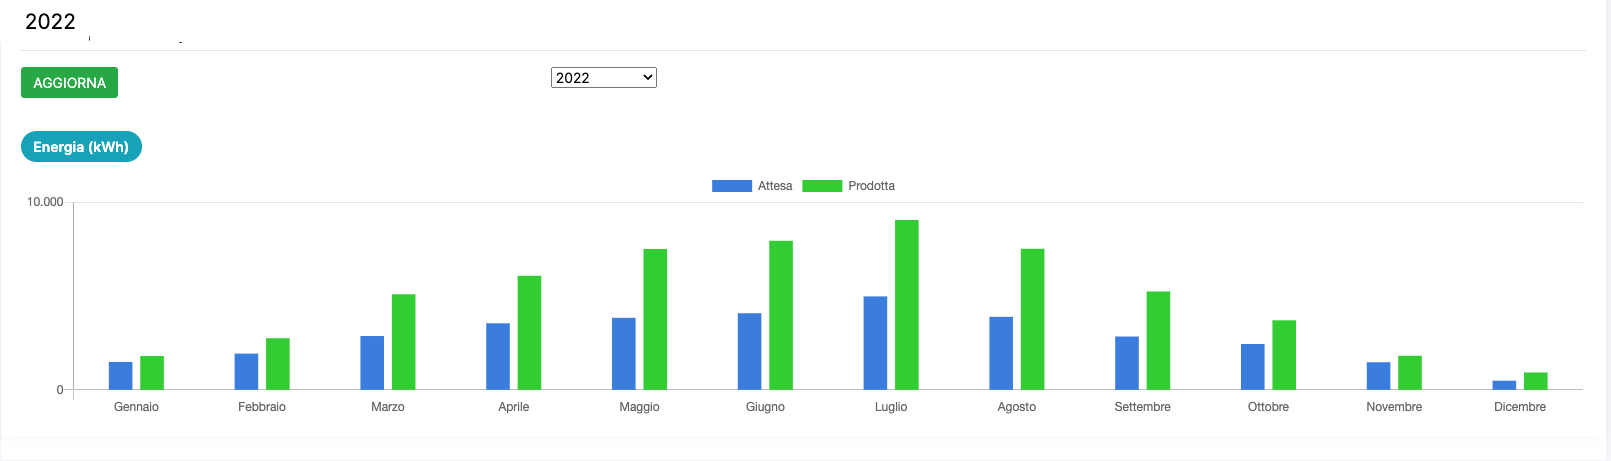This screenshot has width=1611, height=461.
Task: Click the blue Febbraio Attesa bar
Action: coord(246,372)
